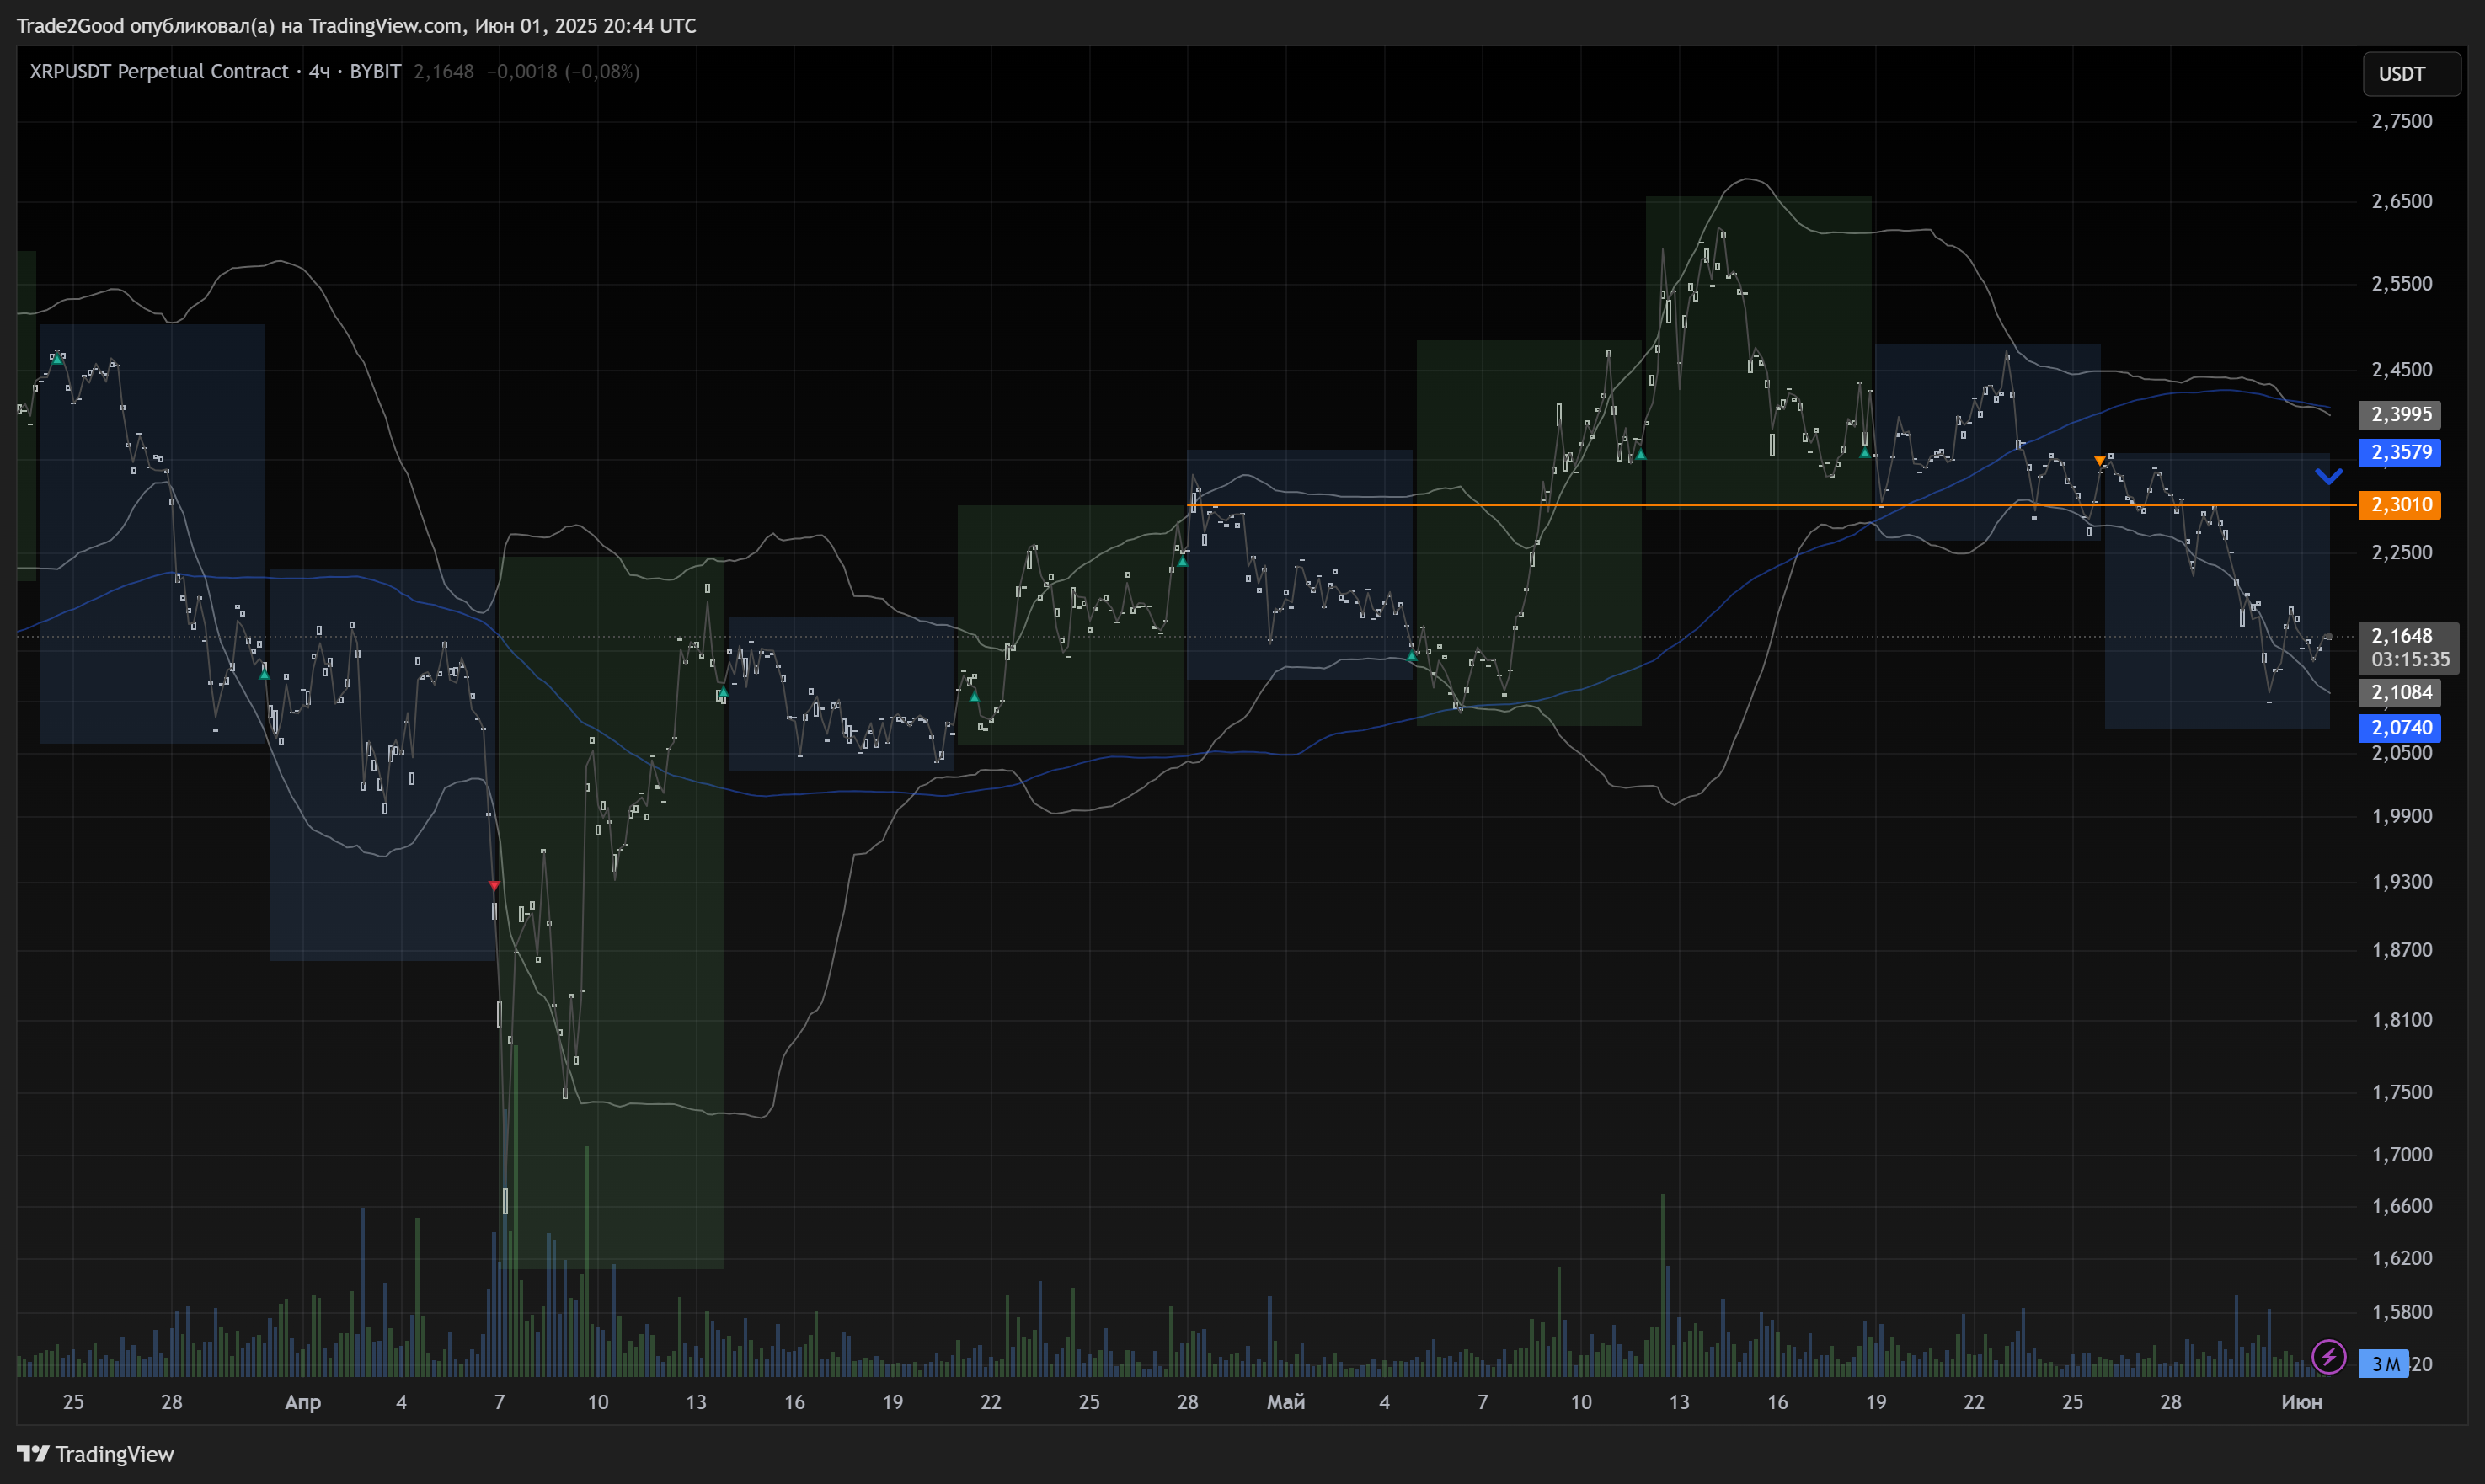Open the USDT currency selector
This screenshot has height=1484, width=2485.
pos(2410,74)
